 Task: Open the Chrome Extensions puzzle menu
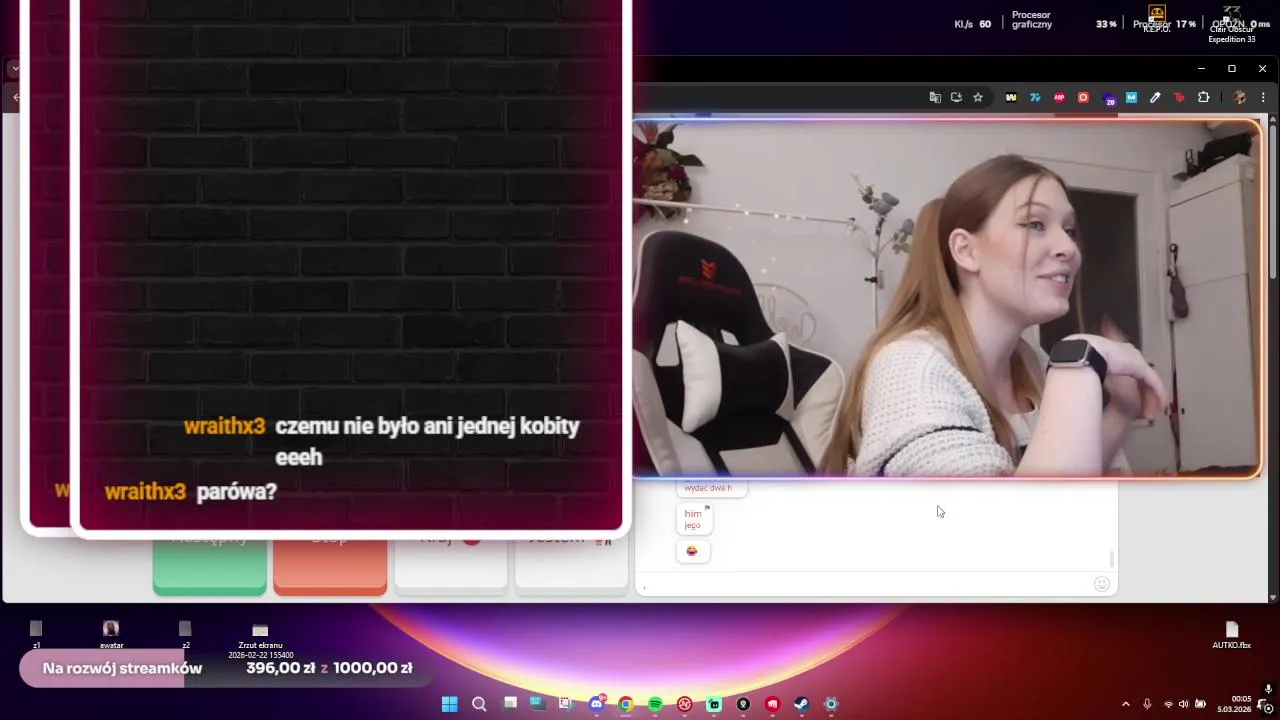pos(1203,97)
